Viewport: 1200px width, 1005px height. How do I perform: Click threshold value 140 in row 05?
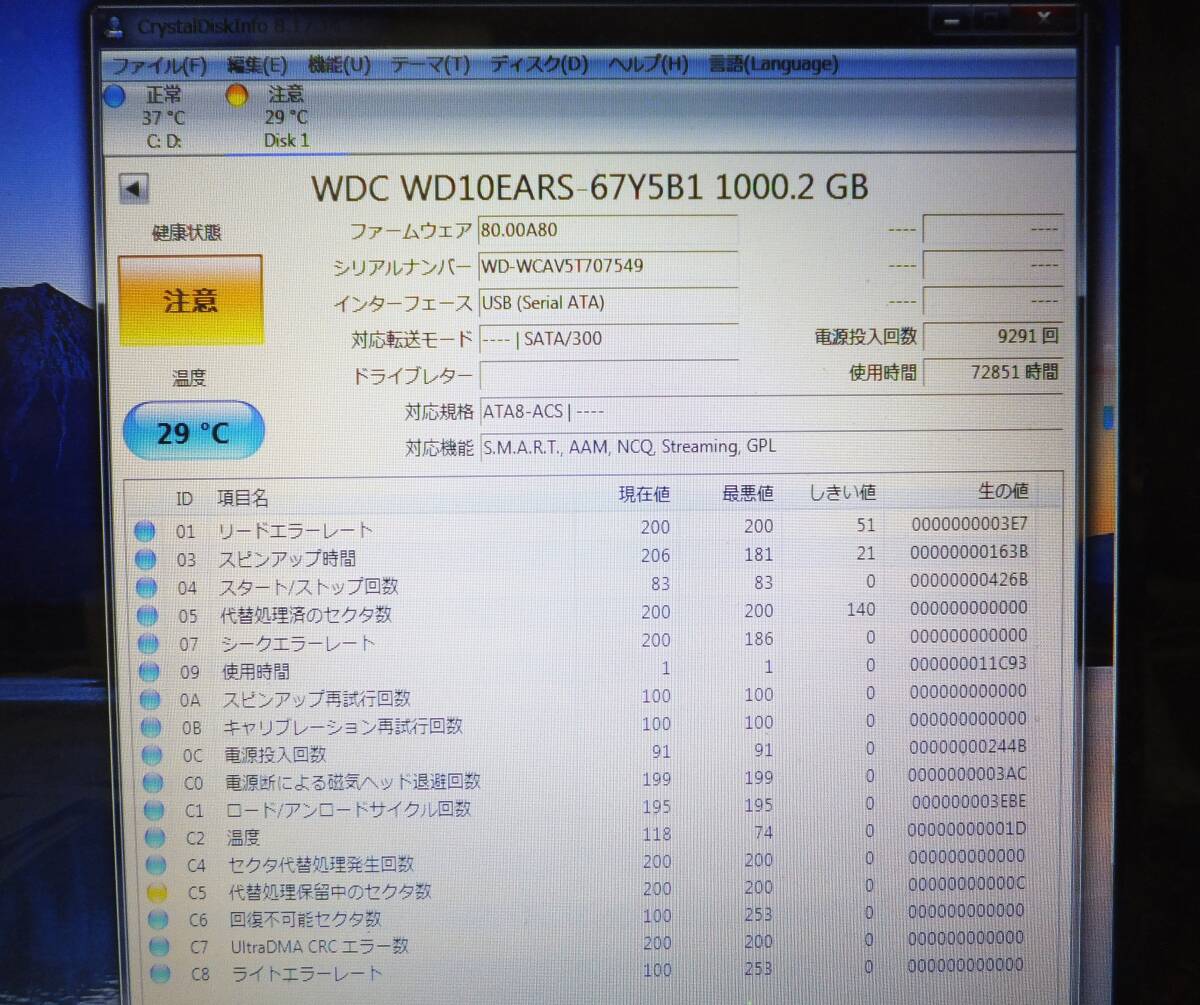click(860, 609)
